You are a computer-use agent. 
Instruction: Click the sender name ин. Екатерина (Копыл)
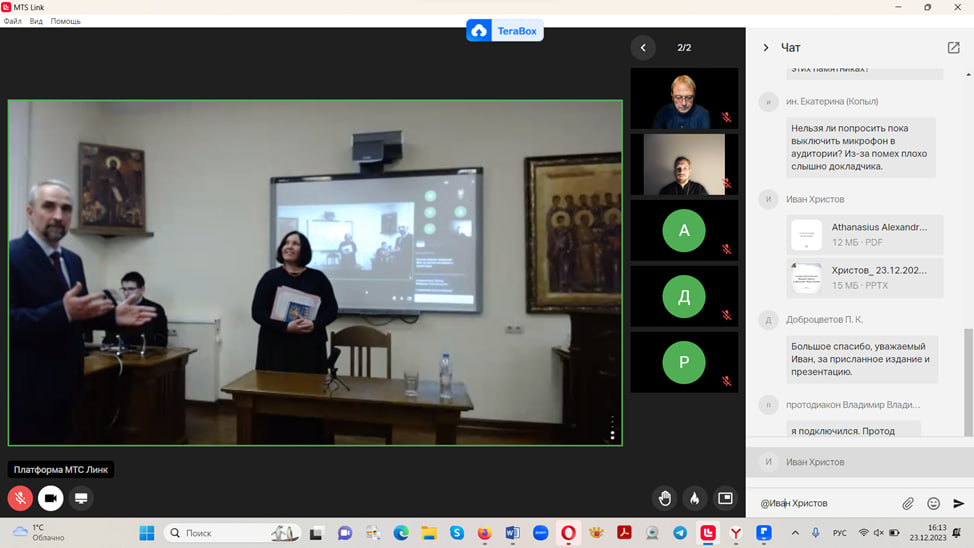832,101
